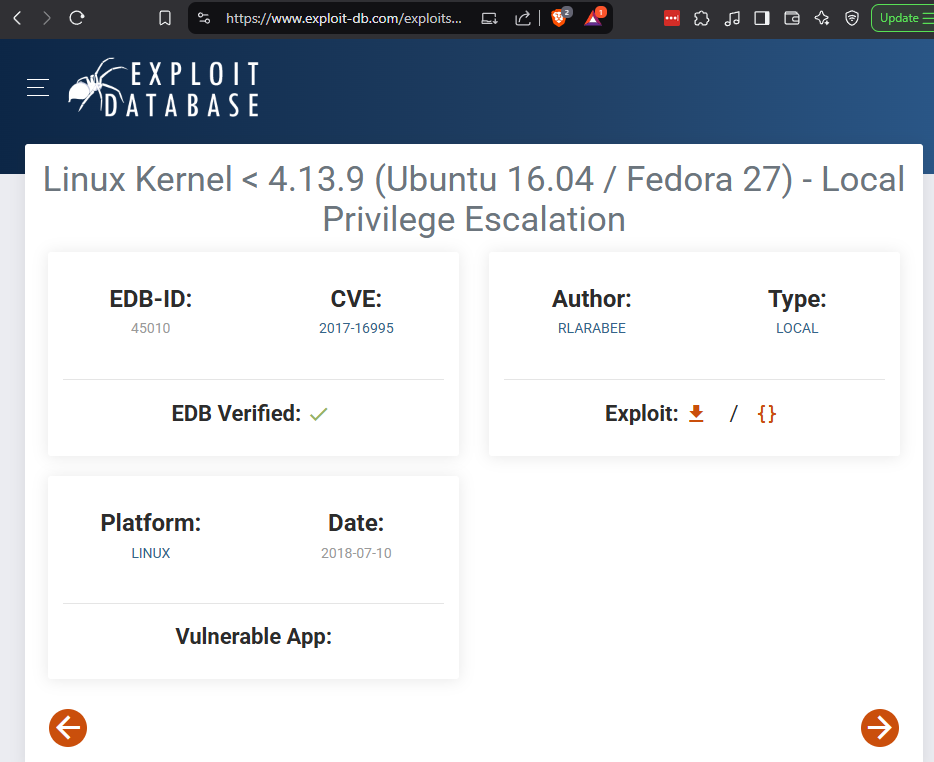Toggle the browser sidebar panel
Viewport: 934px width, 762px height.
pyautogui.click(x=761, y=18)
